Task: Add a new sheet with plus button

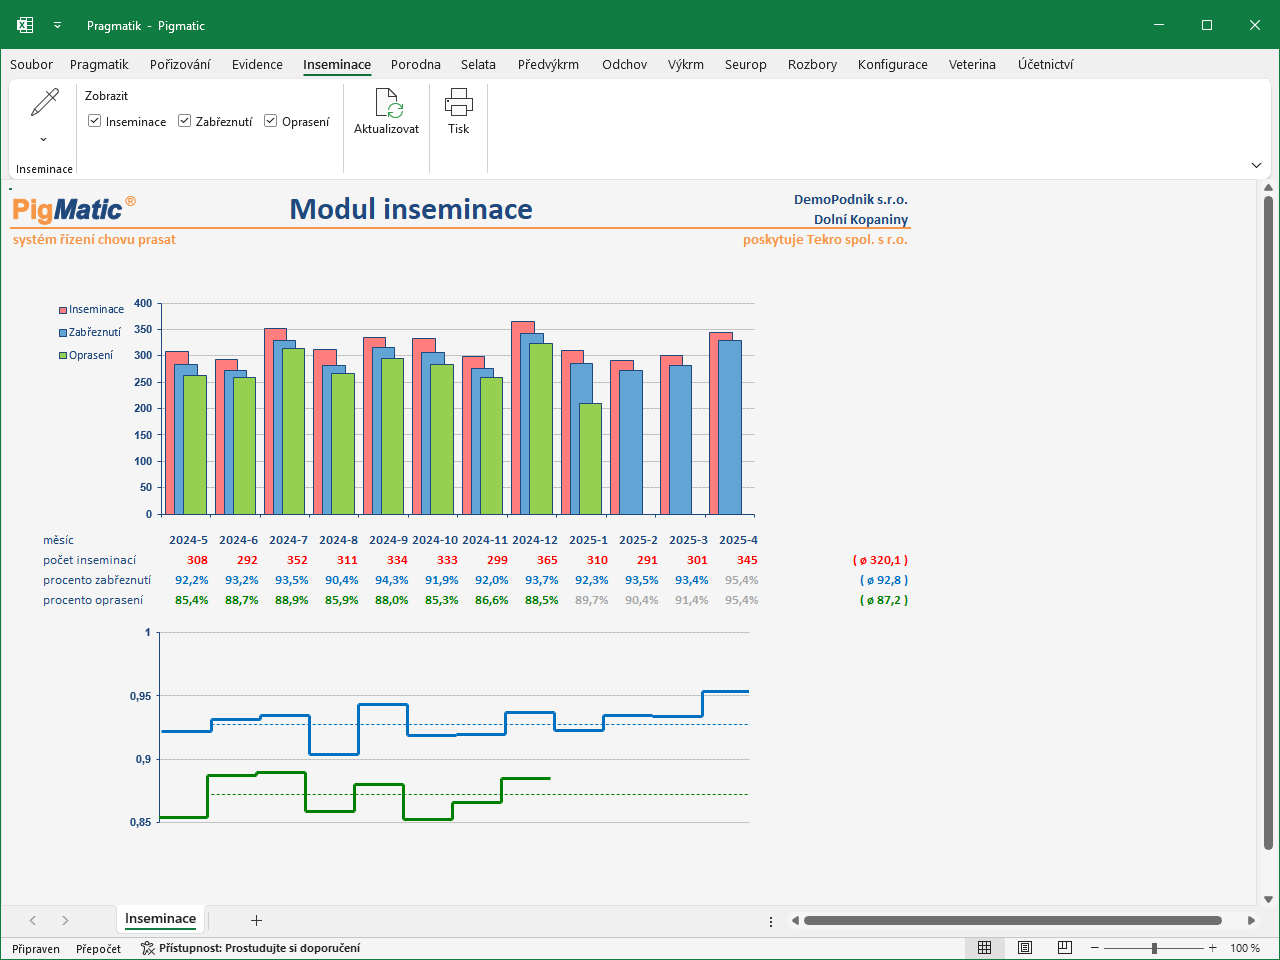Action: [x=256, y=920]
